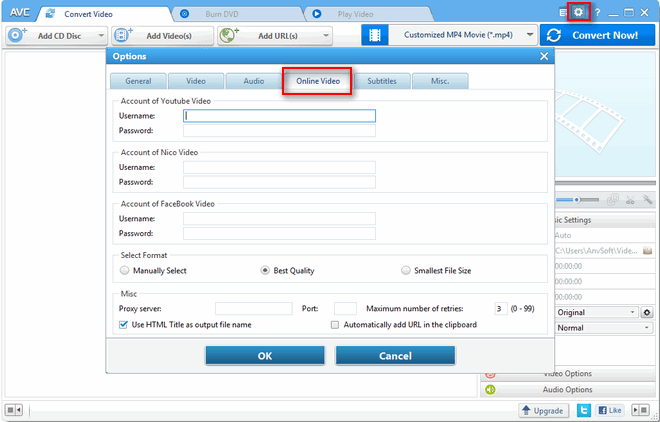Select Smallest File Size radio button
660x422 pixels.
(x=405, y=271)
